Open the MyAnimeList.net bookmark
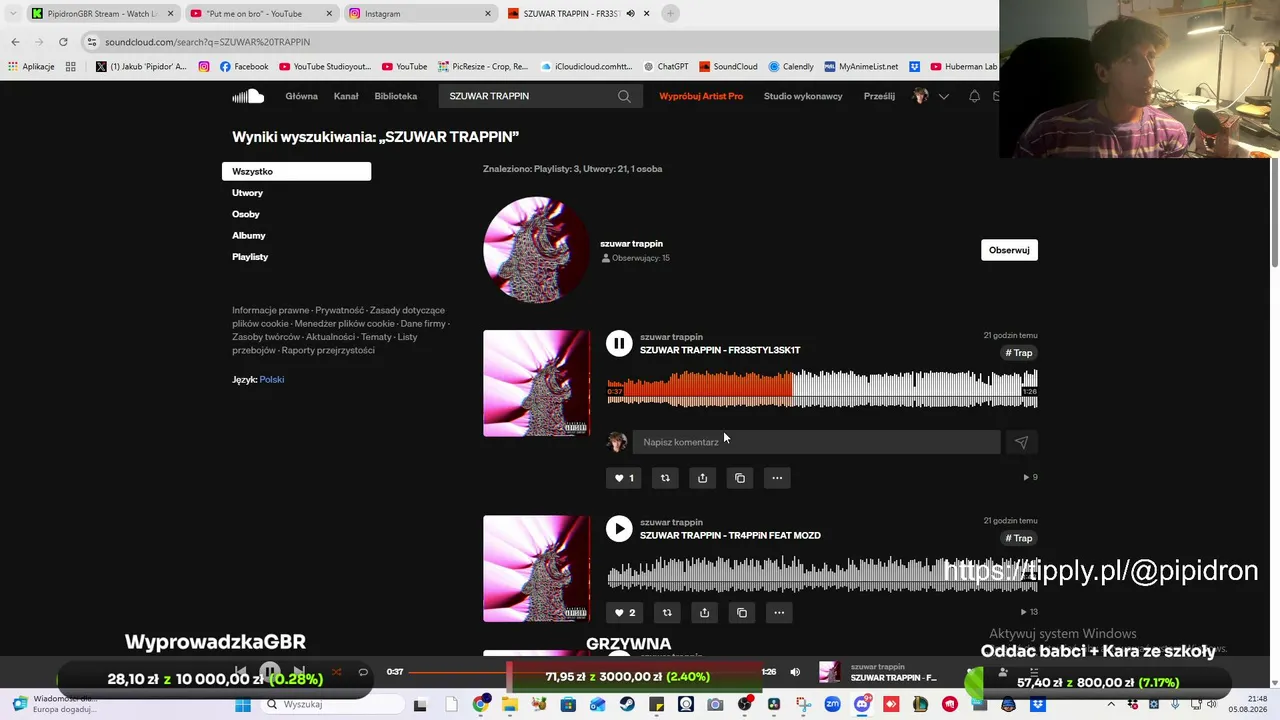 tap(861, 67)
